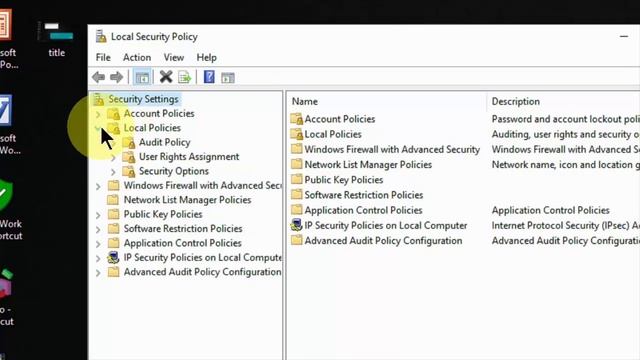Select Software Restriction Policies text in right pane
This screenshot has height=360, width=640.
tap(364, 195)
